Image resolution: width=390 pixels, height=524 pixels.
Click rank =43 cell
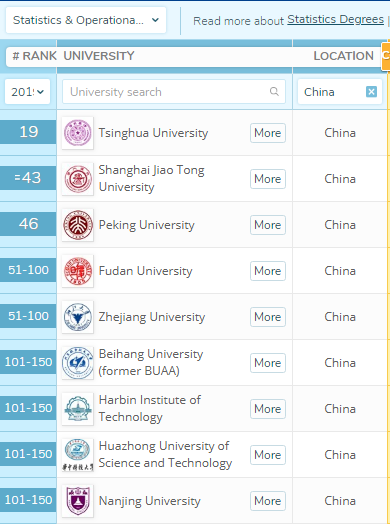pyautogui.click(x=28, y=178)
